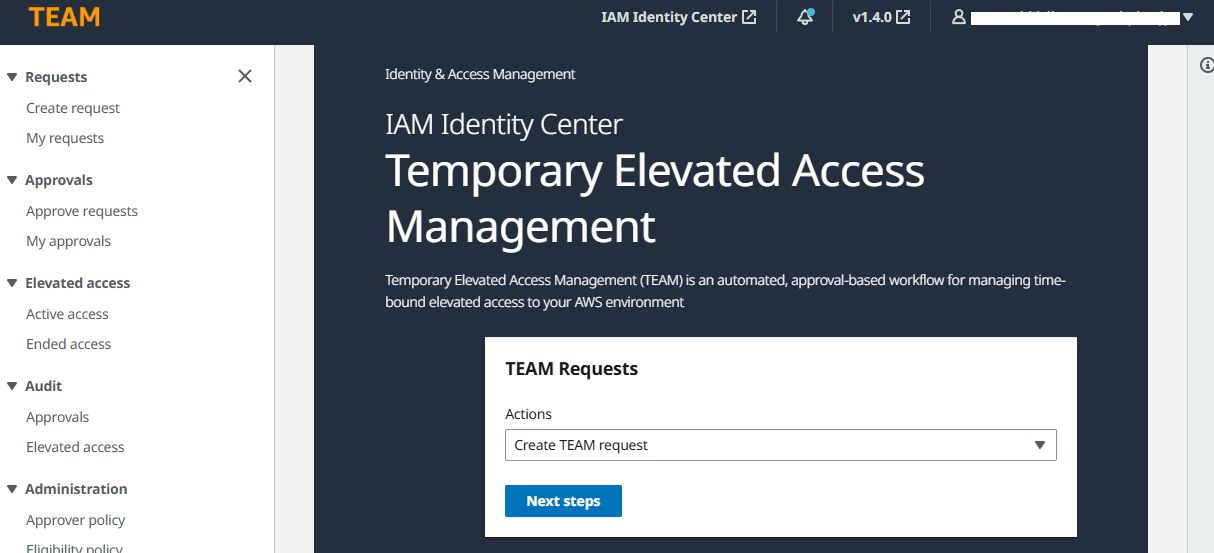Collapse the Administration section
Image resolution: width=1214 pixels, height=553 pixels.
[12, 489]
